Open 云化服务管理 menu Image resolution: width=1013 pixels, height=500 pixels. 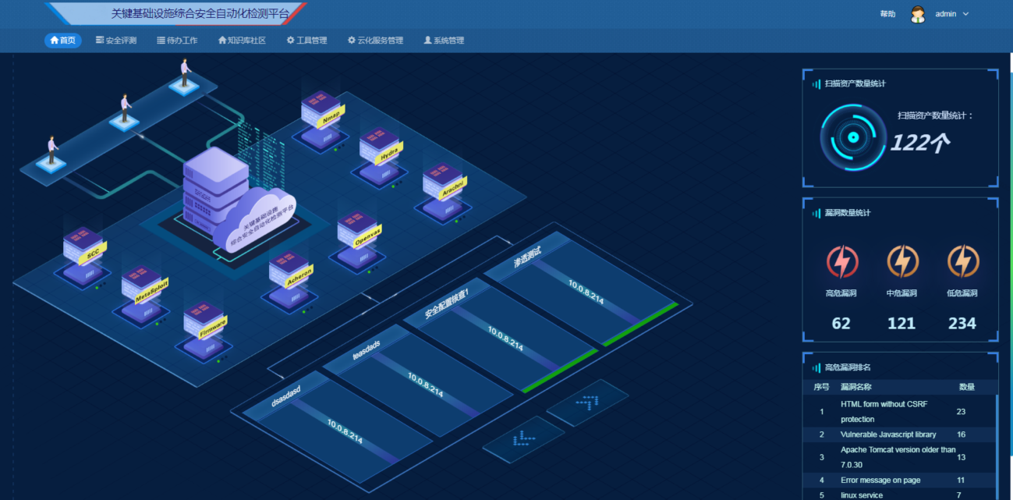375,40
